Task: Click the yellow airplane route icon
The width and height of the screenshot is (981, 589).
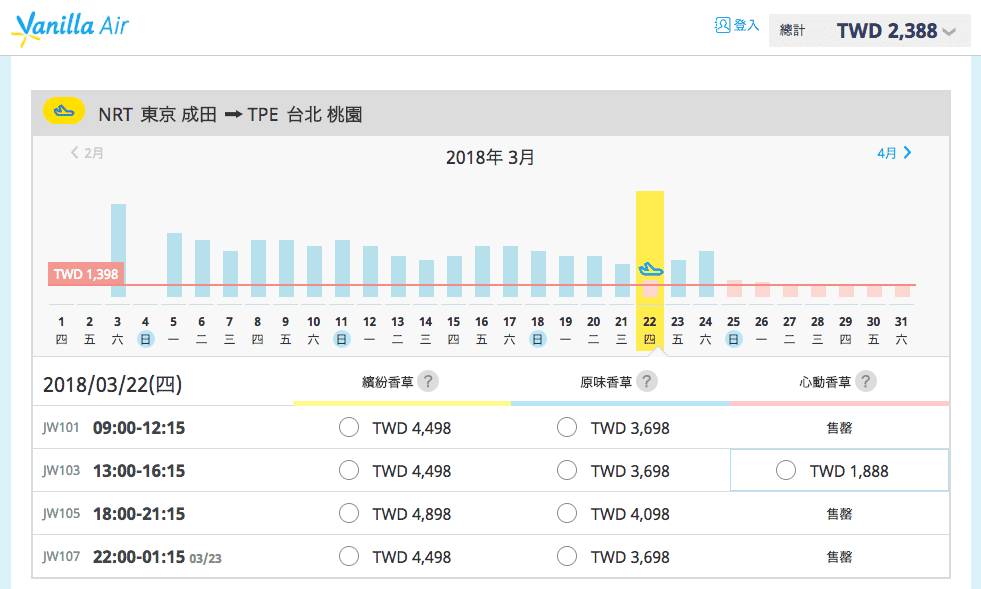Action: click(x=64, y=111)
